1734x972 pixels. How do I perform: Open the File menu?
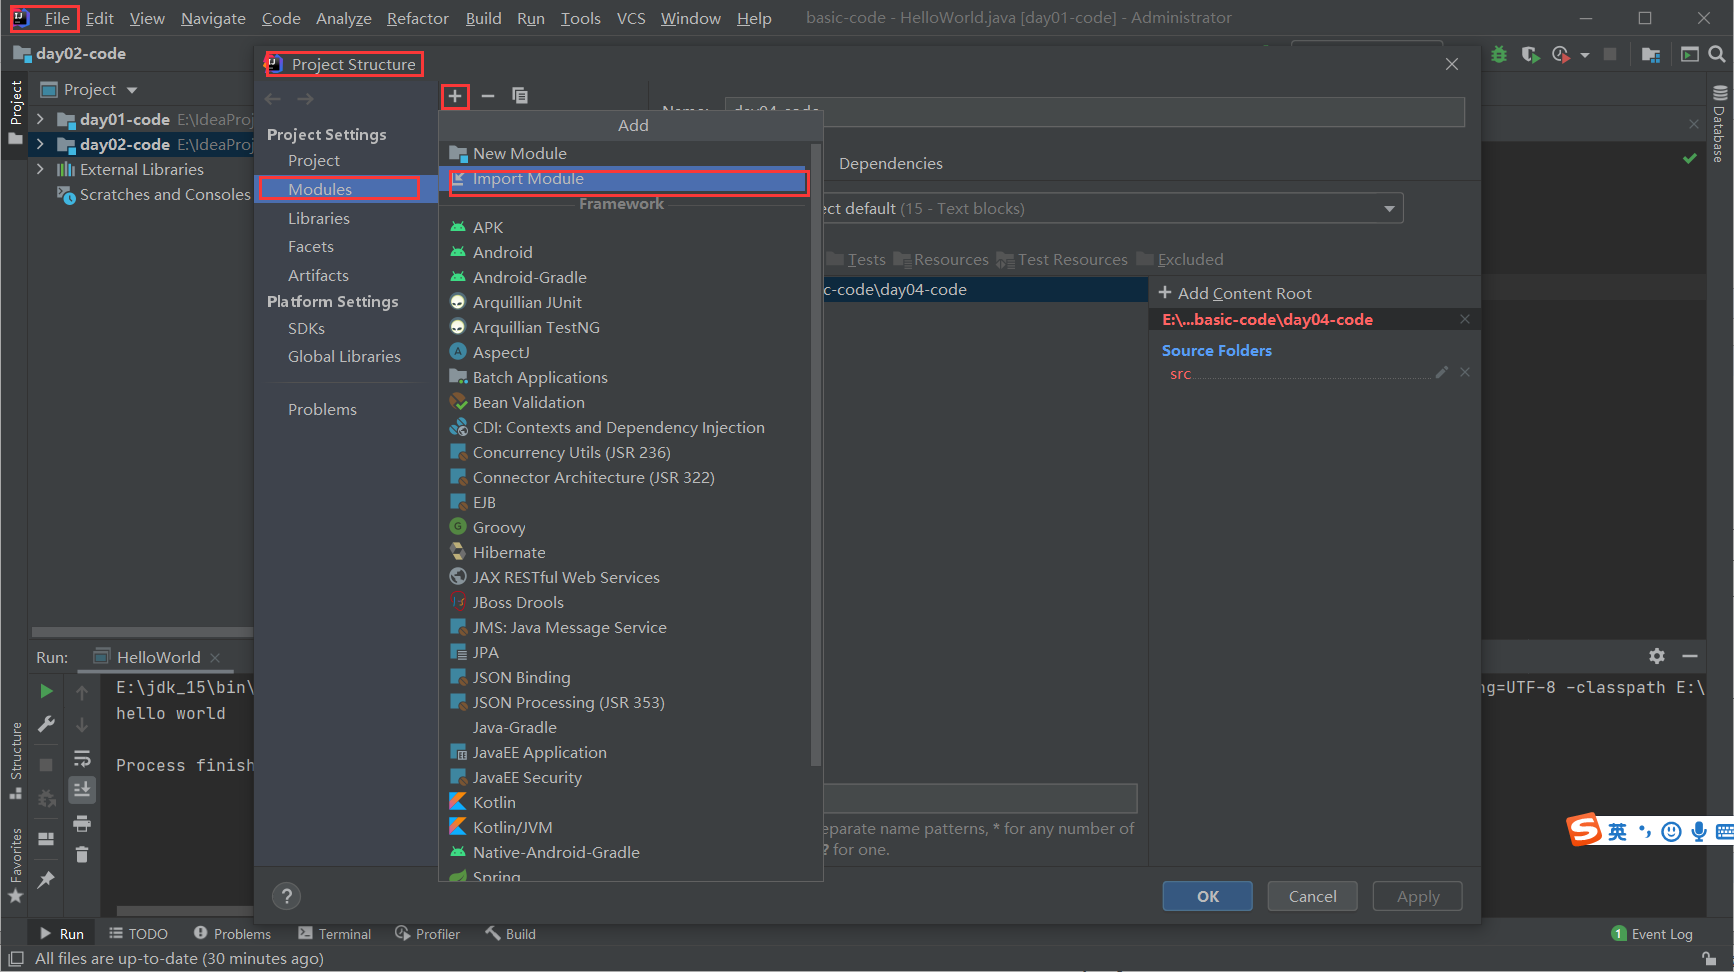[x=57, y=18]
